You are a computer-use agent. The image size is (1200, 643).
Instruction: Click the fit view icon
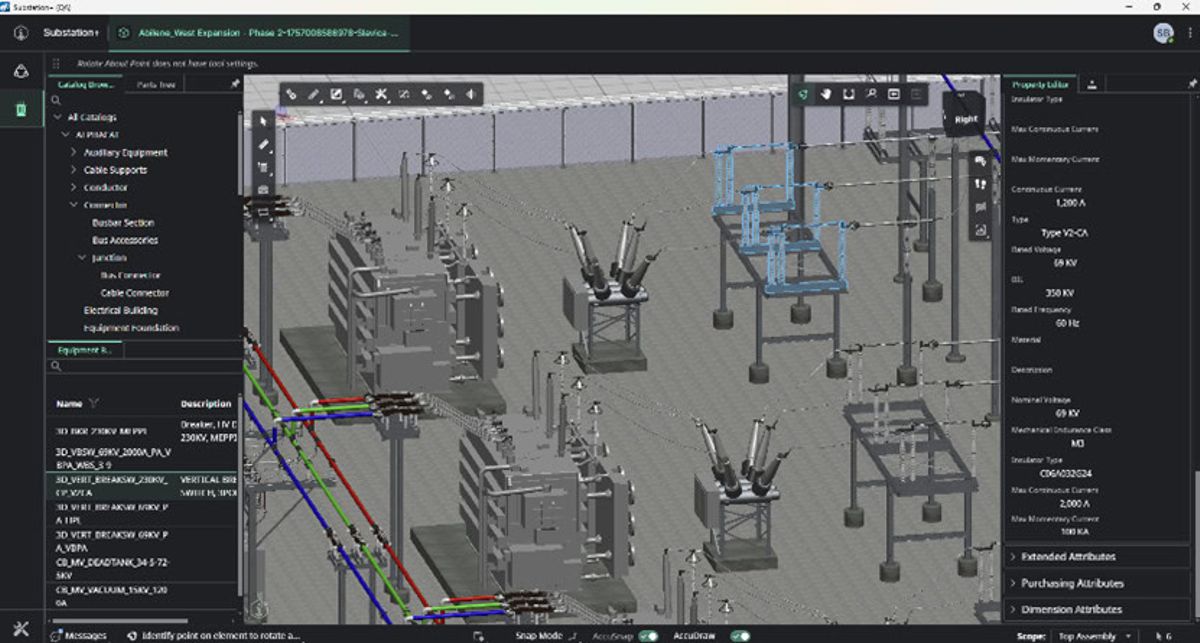click(848, 94)
